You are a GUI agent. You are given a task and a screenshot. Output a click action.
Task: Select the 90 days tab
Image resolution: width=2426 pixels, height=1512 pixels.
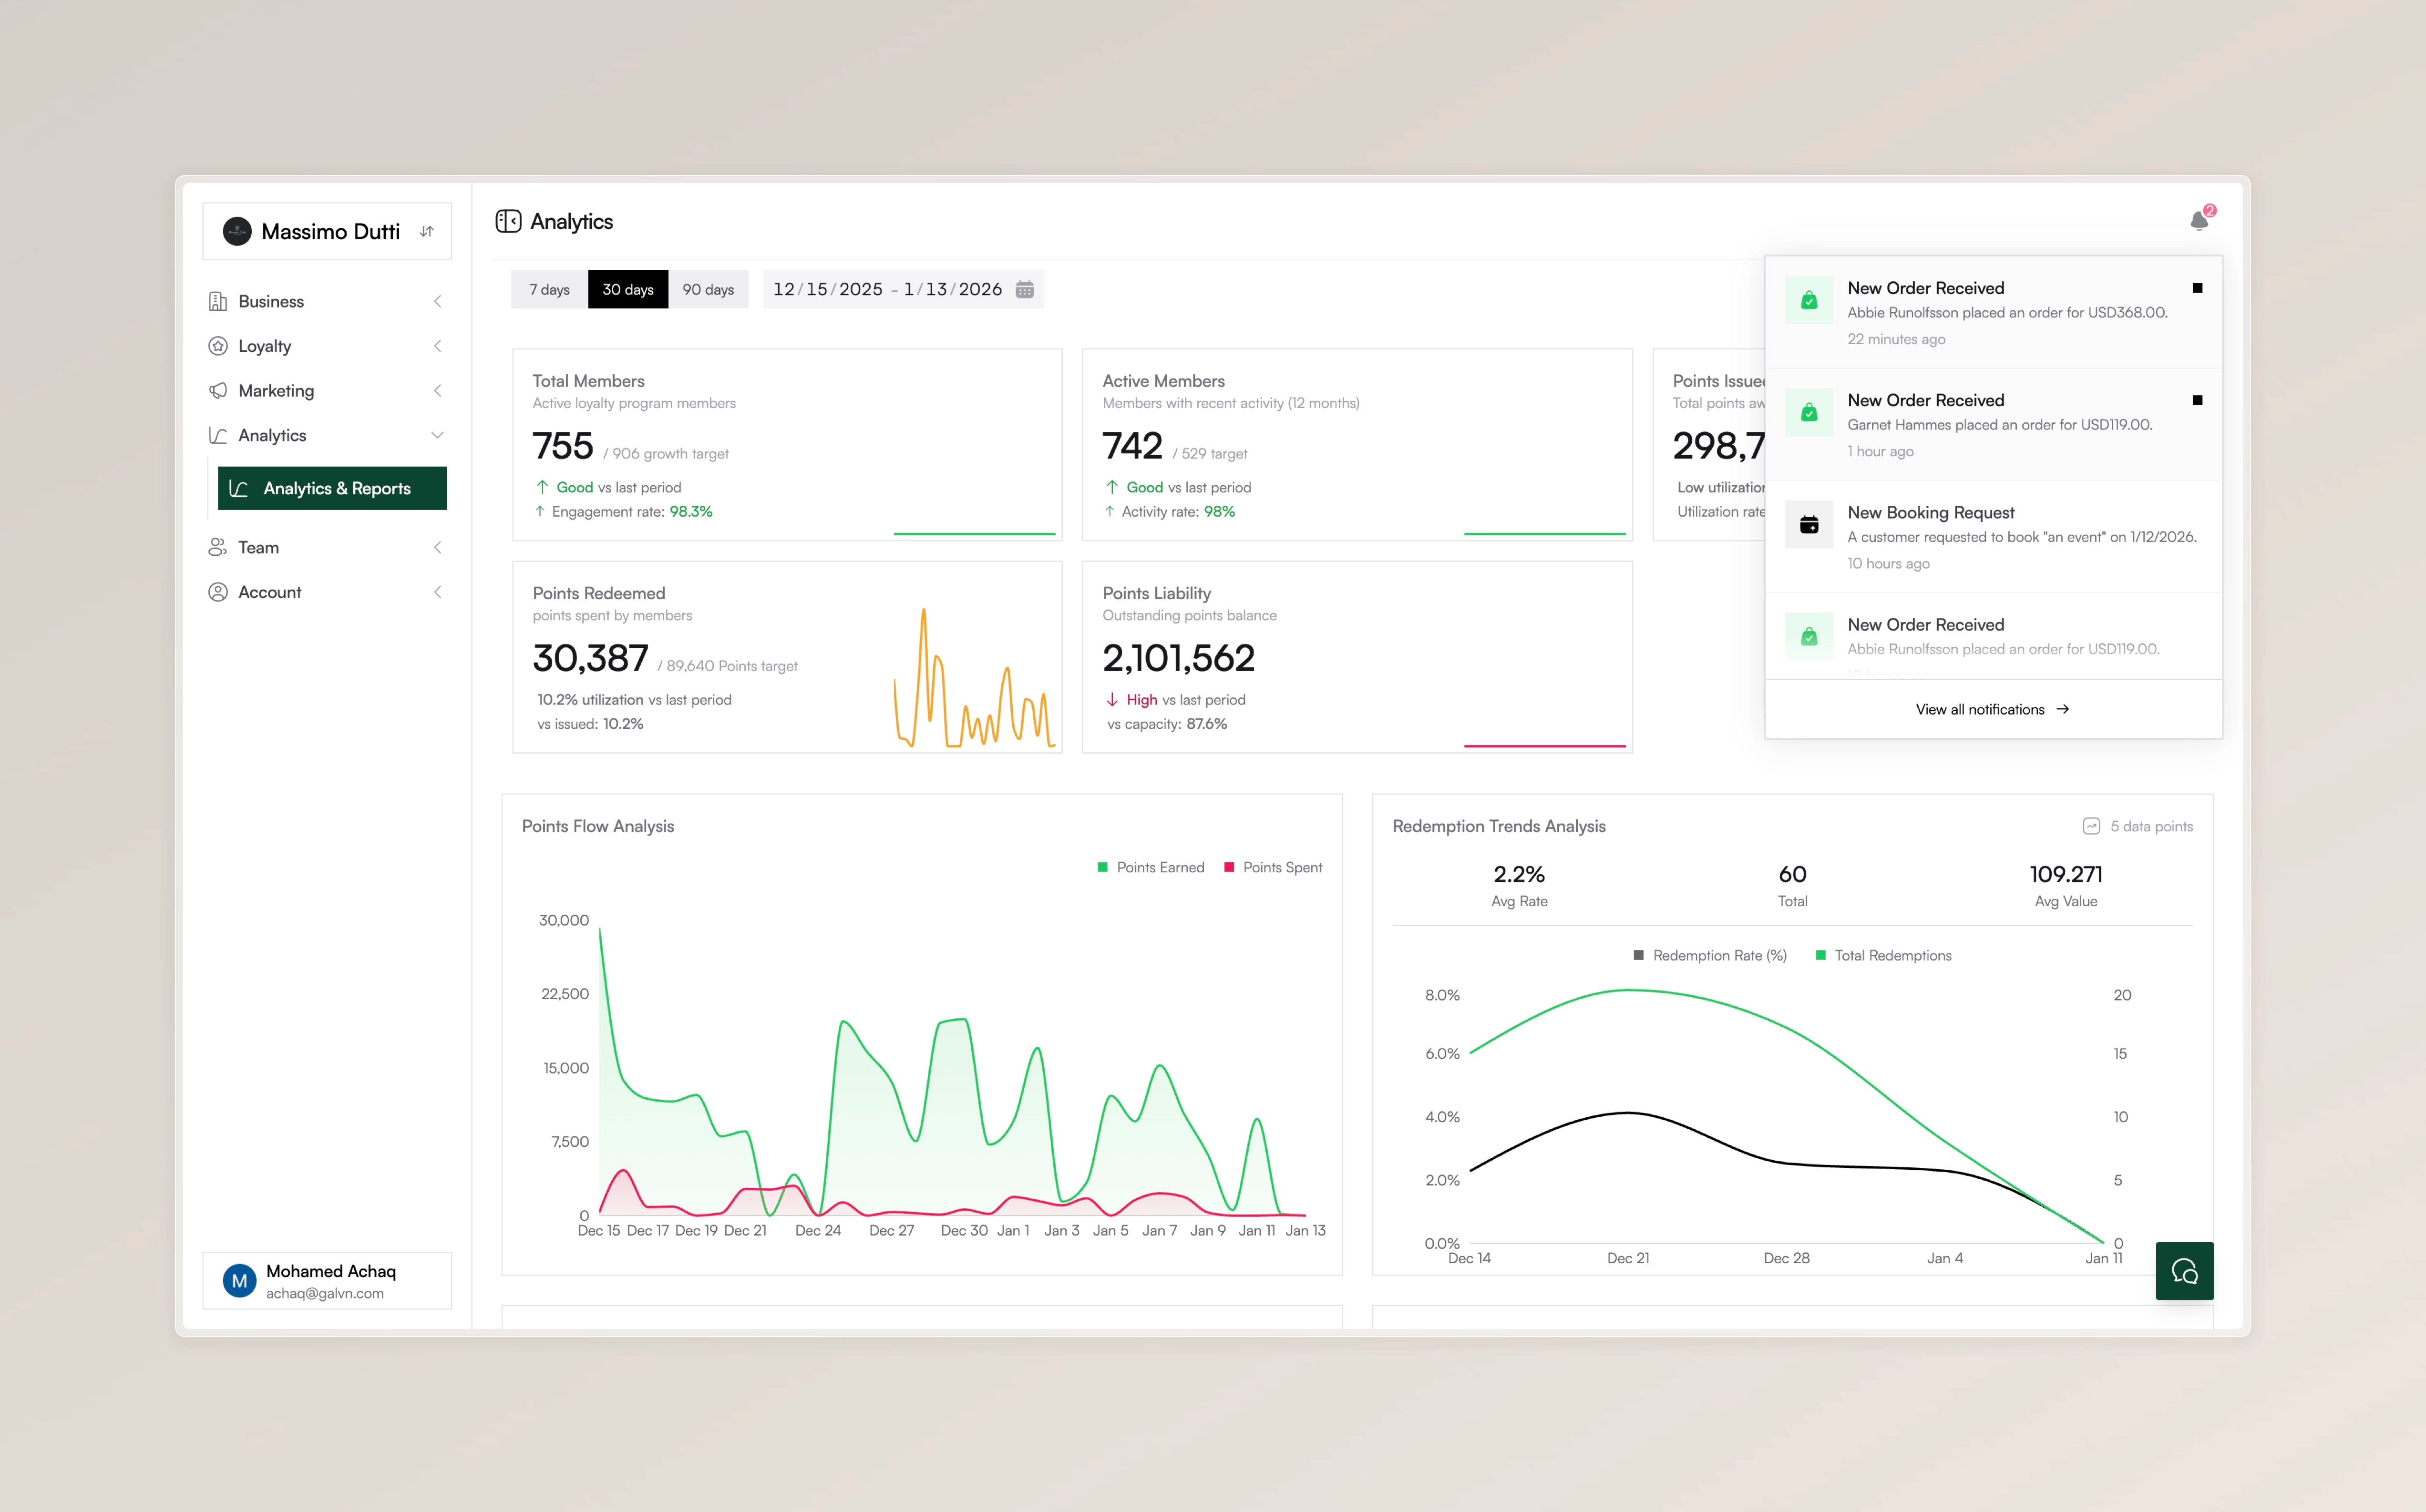coord(709,289)
